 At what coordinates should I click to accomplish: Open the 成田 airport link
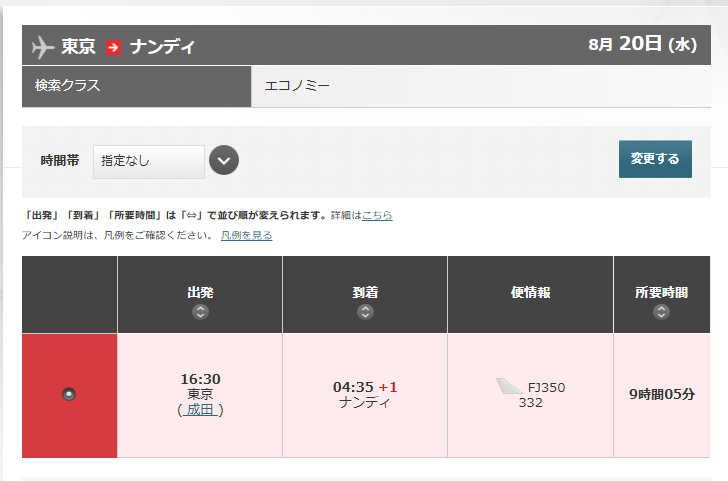(x=200, y=410)
